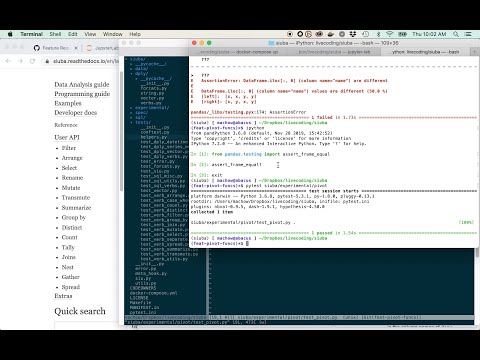Click the Dropbox menu bar icon
480x360 pixels.
pyautogui.click(x=353, y=34)
